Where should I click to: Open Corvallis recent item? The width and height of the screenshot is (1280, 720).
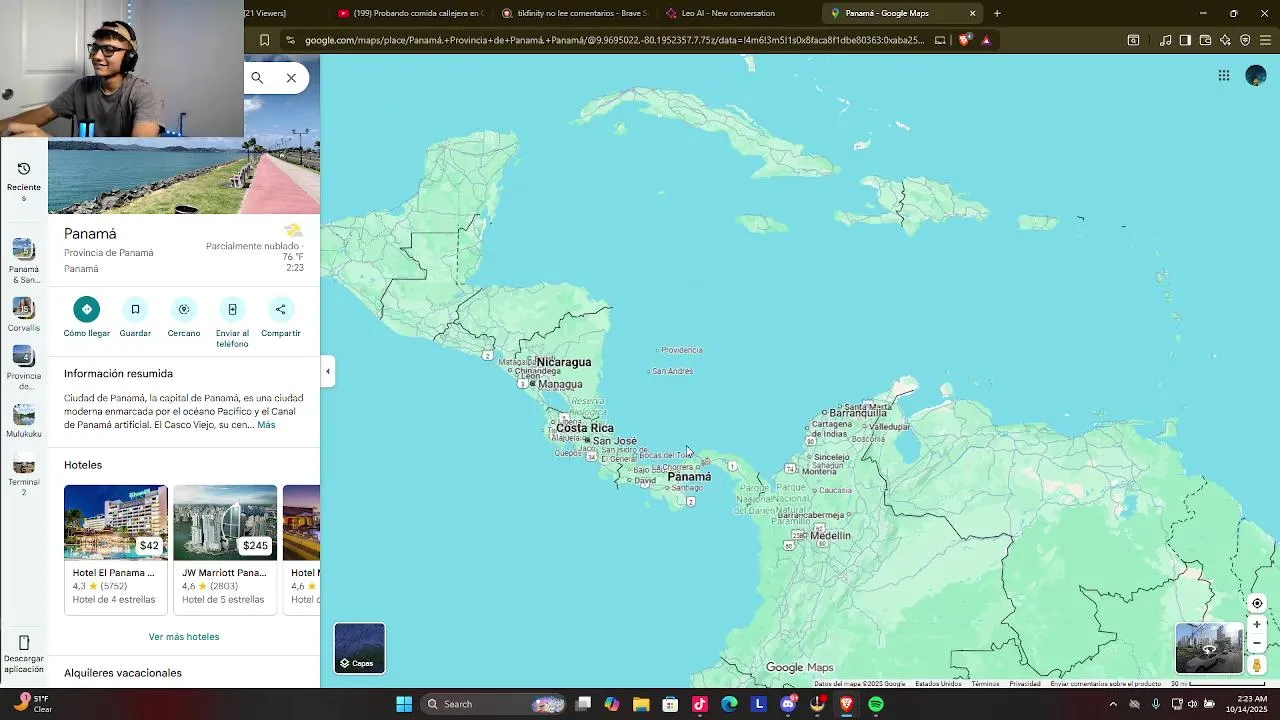point(24,315)
